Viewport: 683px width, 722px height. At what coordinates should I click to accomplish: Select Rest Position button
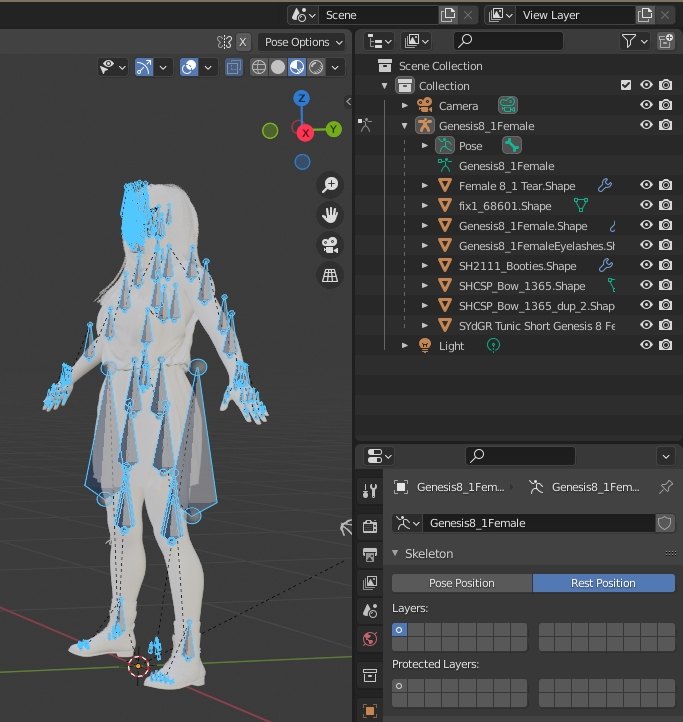(603, 583)
